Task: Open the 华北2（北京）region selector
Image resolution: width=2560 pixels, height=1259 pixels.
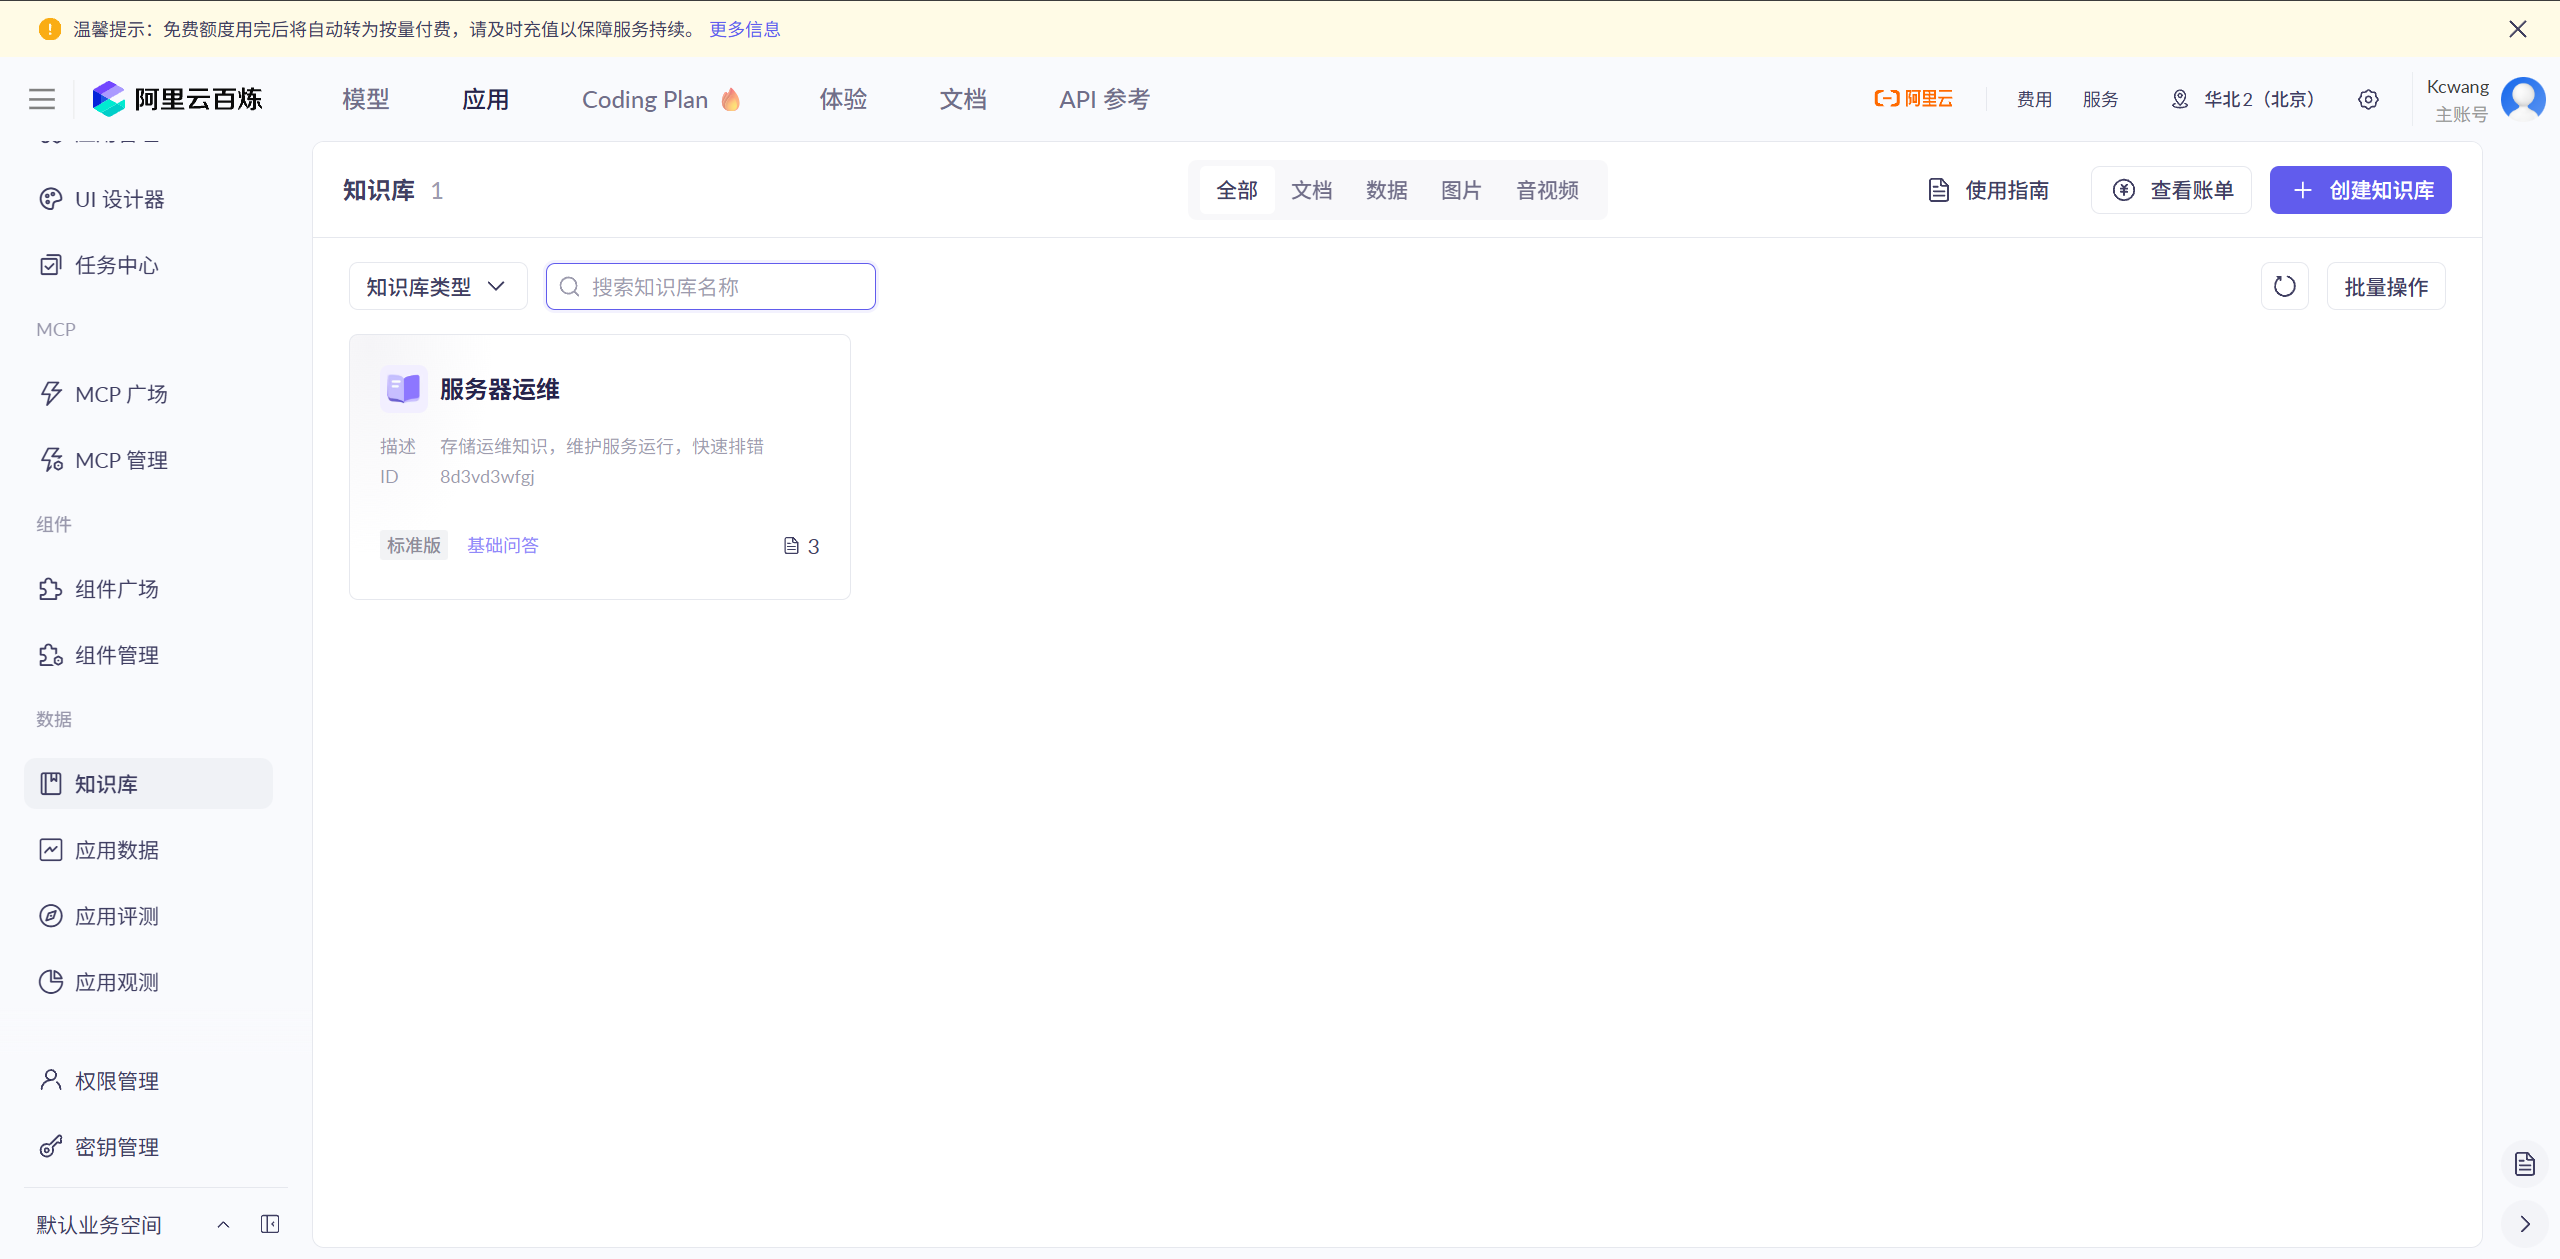Action: tap(2242, 99)
